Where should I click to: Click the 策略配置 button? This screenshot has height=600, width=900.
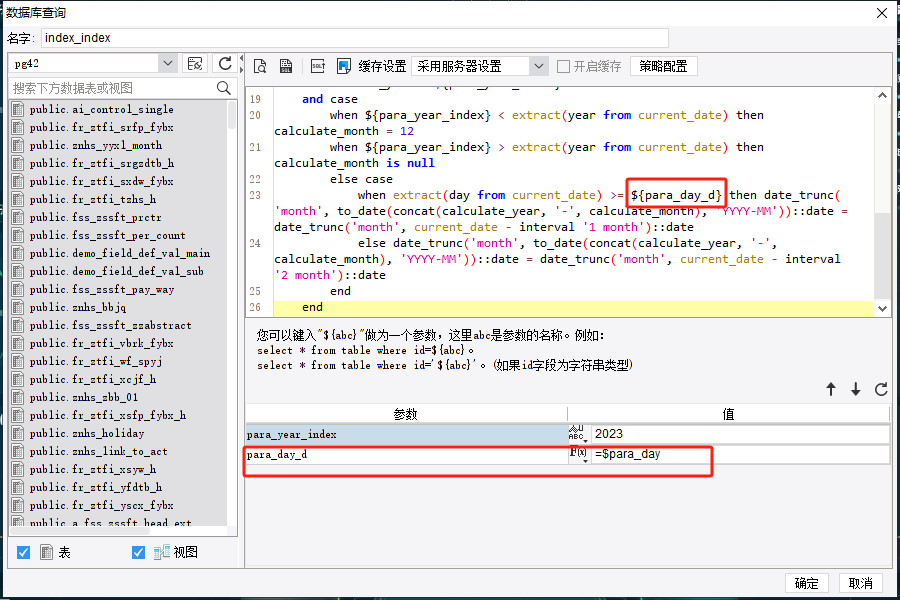(x=663, y=66)
